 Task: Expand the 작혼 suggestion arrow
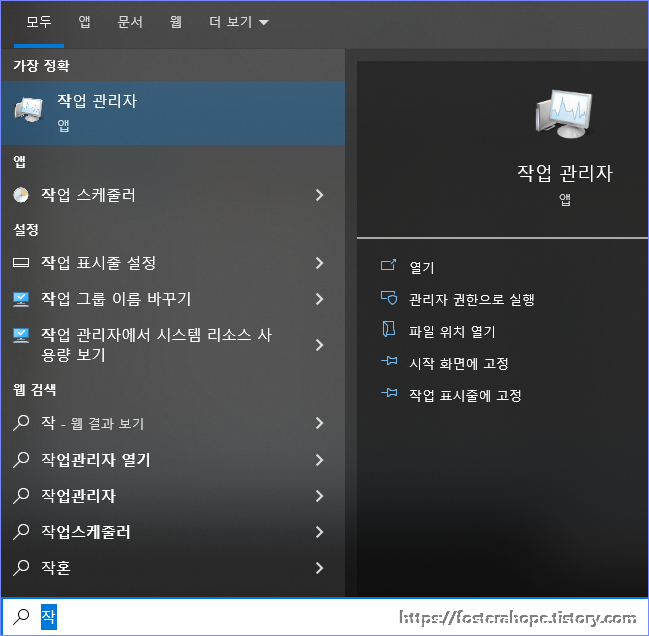[x=319, y=568]
